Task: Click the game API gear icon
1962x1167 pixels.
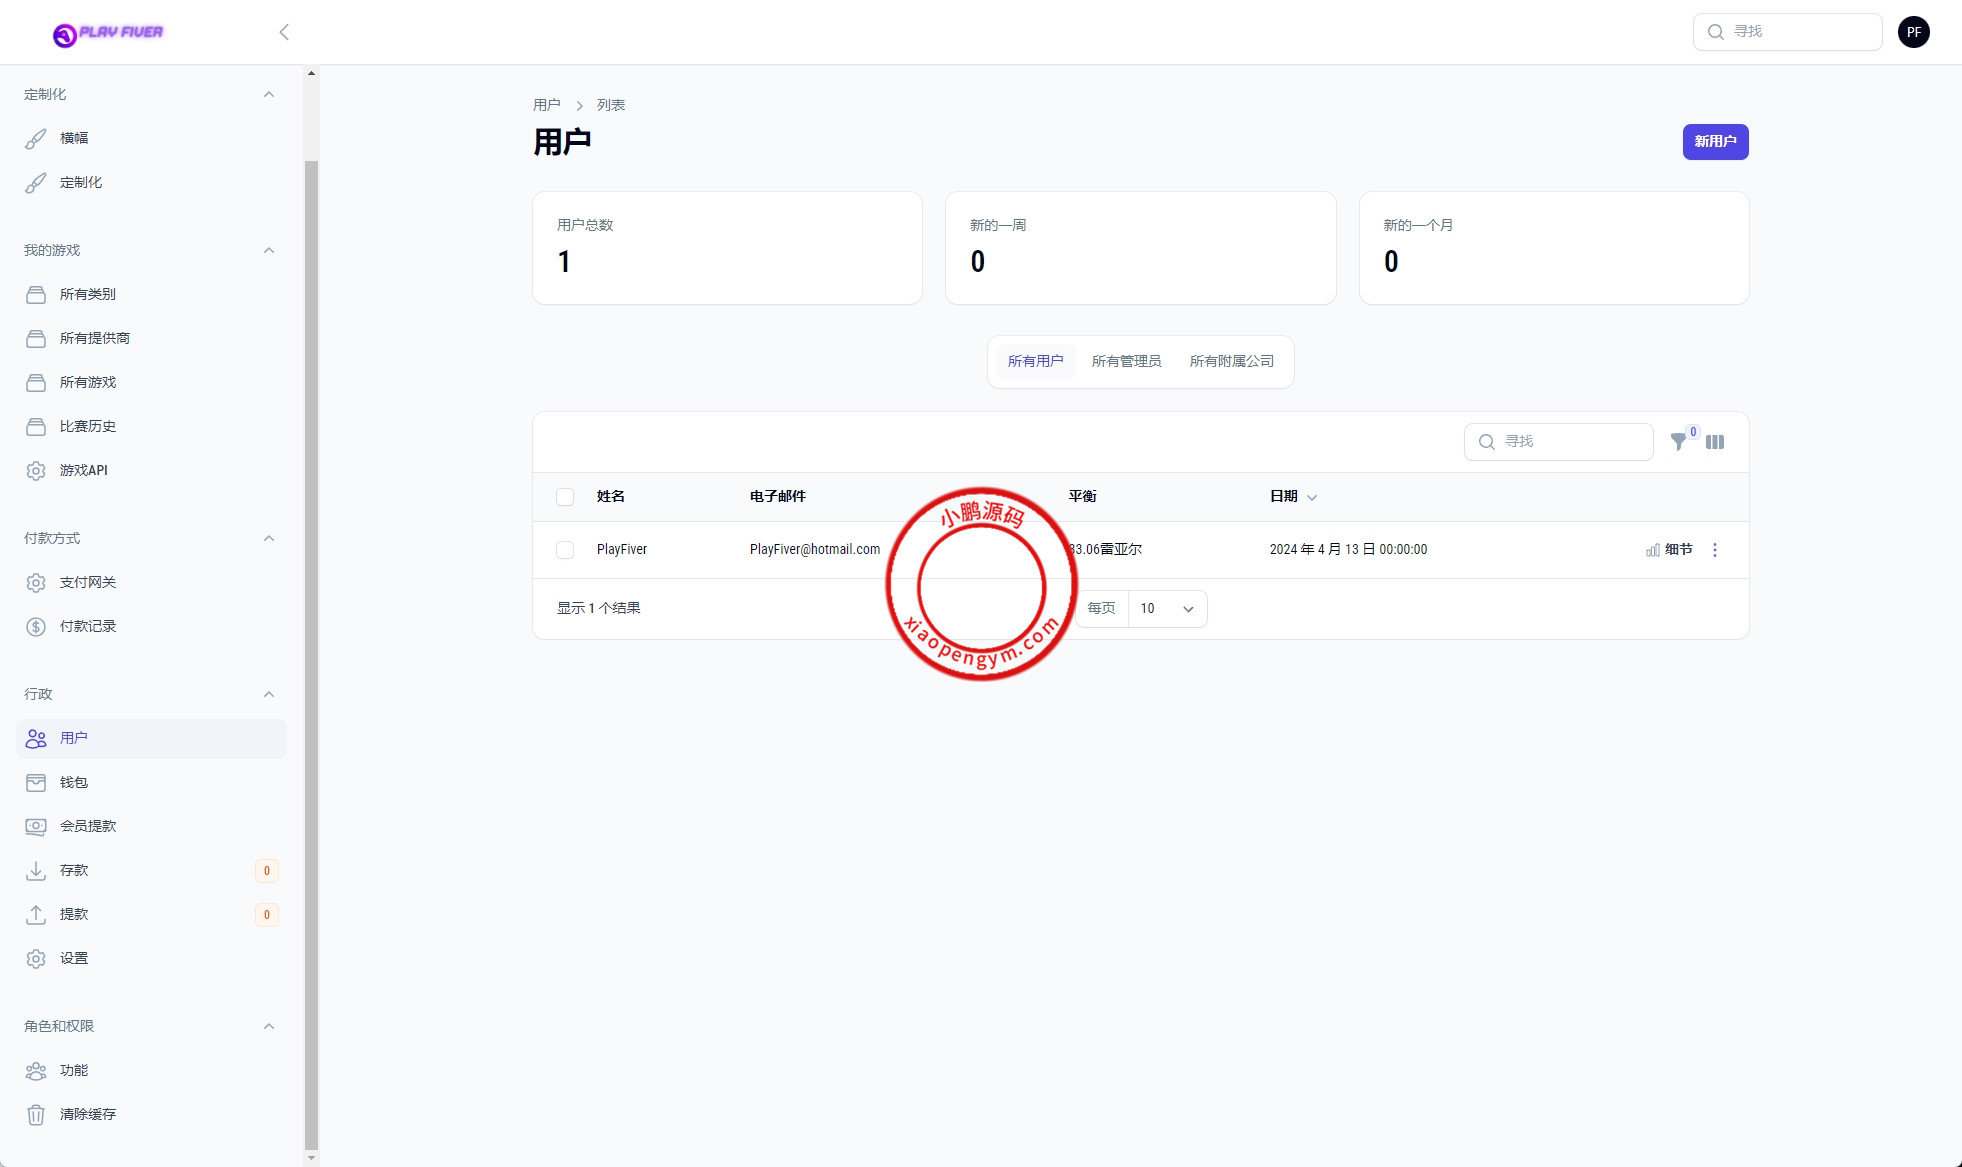Action: pyautogui.click(x=36, y=470)
